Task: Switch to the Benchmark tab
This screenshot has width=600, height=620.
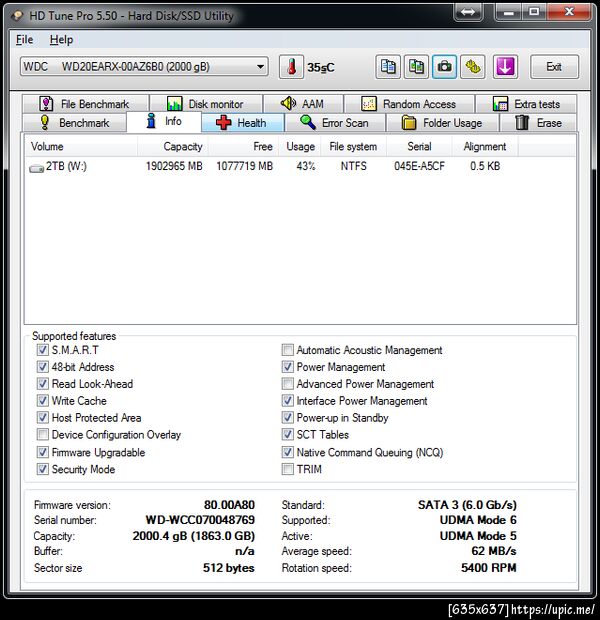Action: point(75,123)
